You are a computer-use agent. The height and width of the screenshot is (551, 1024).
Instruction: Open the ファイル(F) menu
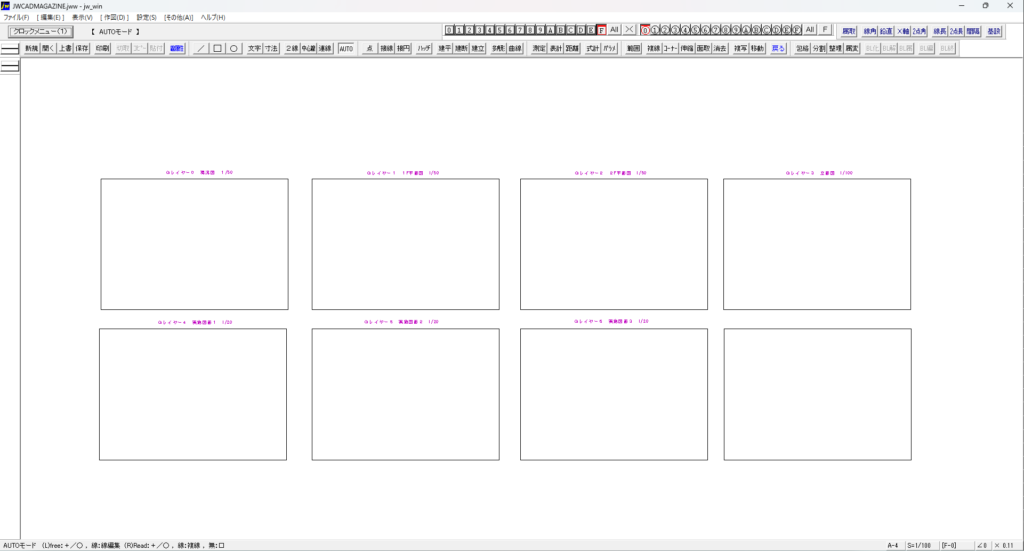[16, 18]
